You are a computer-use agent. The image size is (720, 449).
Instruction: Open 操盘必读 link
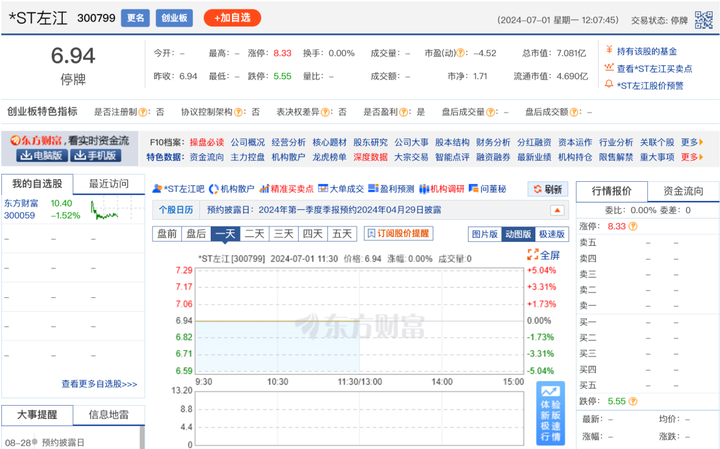(207, 142)
